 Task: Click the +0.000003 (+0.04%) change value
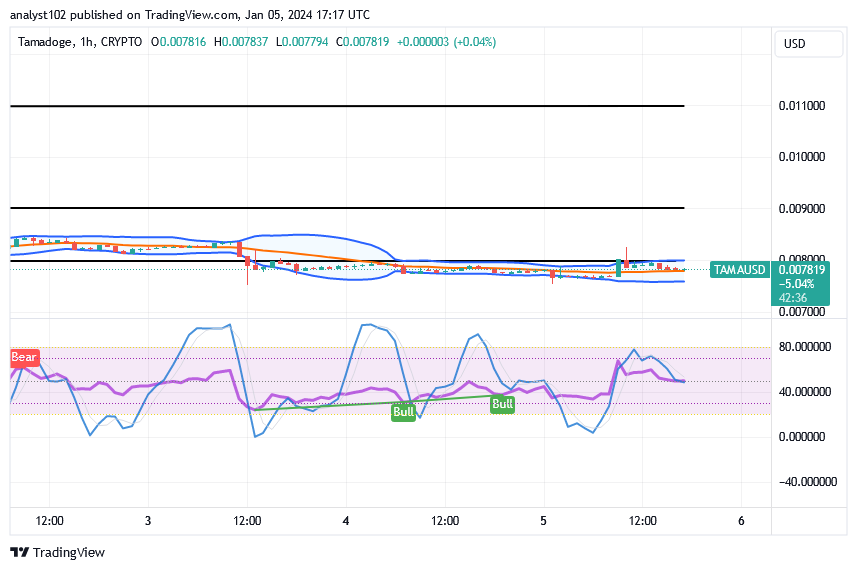click(446, 42)
